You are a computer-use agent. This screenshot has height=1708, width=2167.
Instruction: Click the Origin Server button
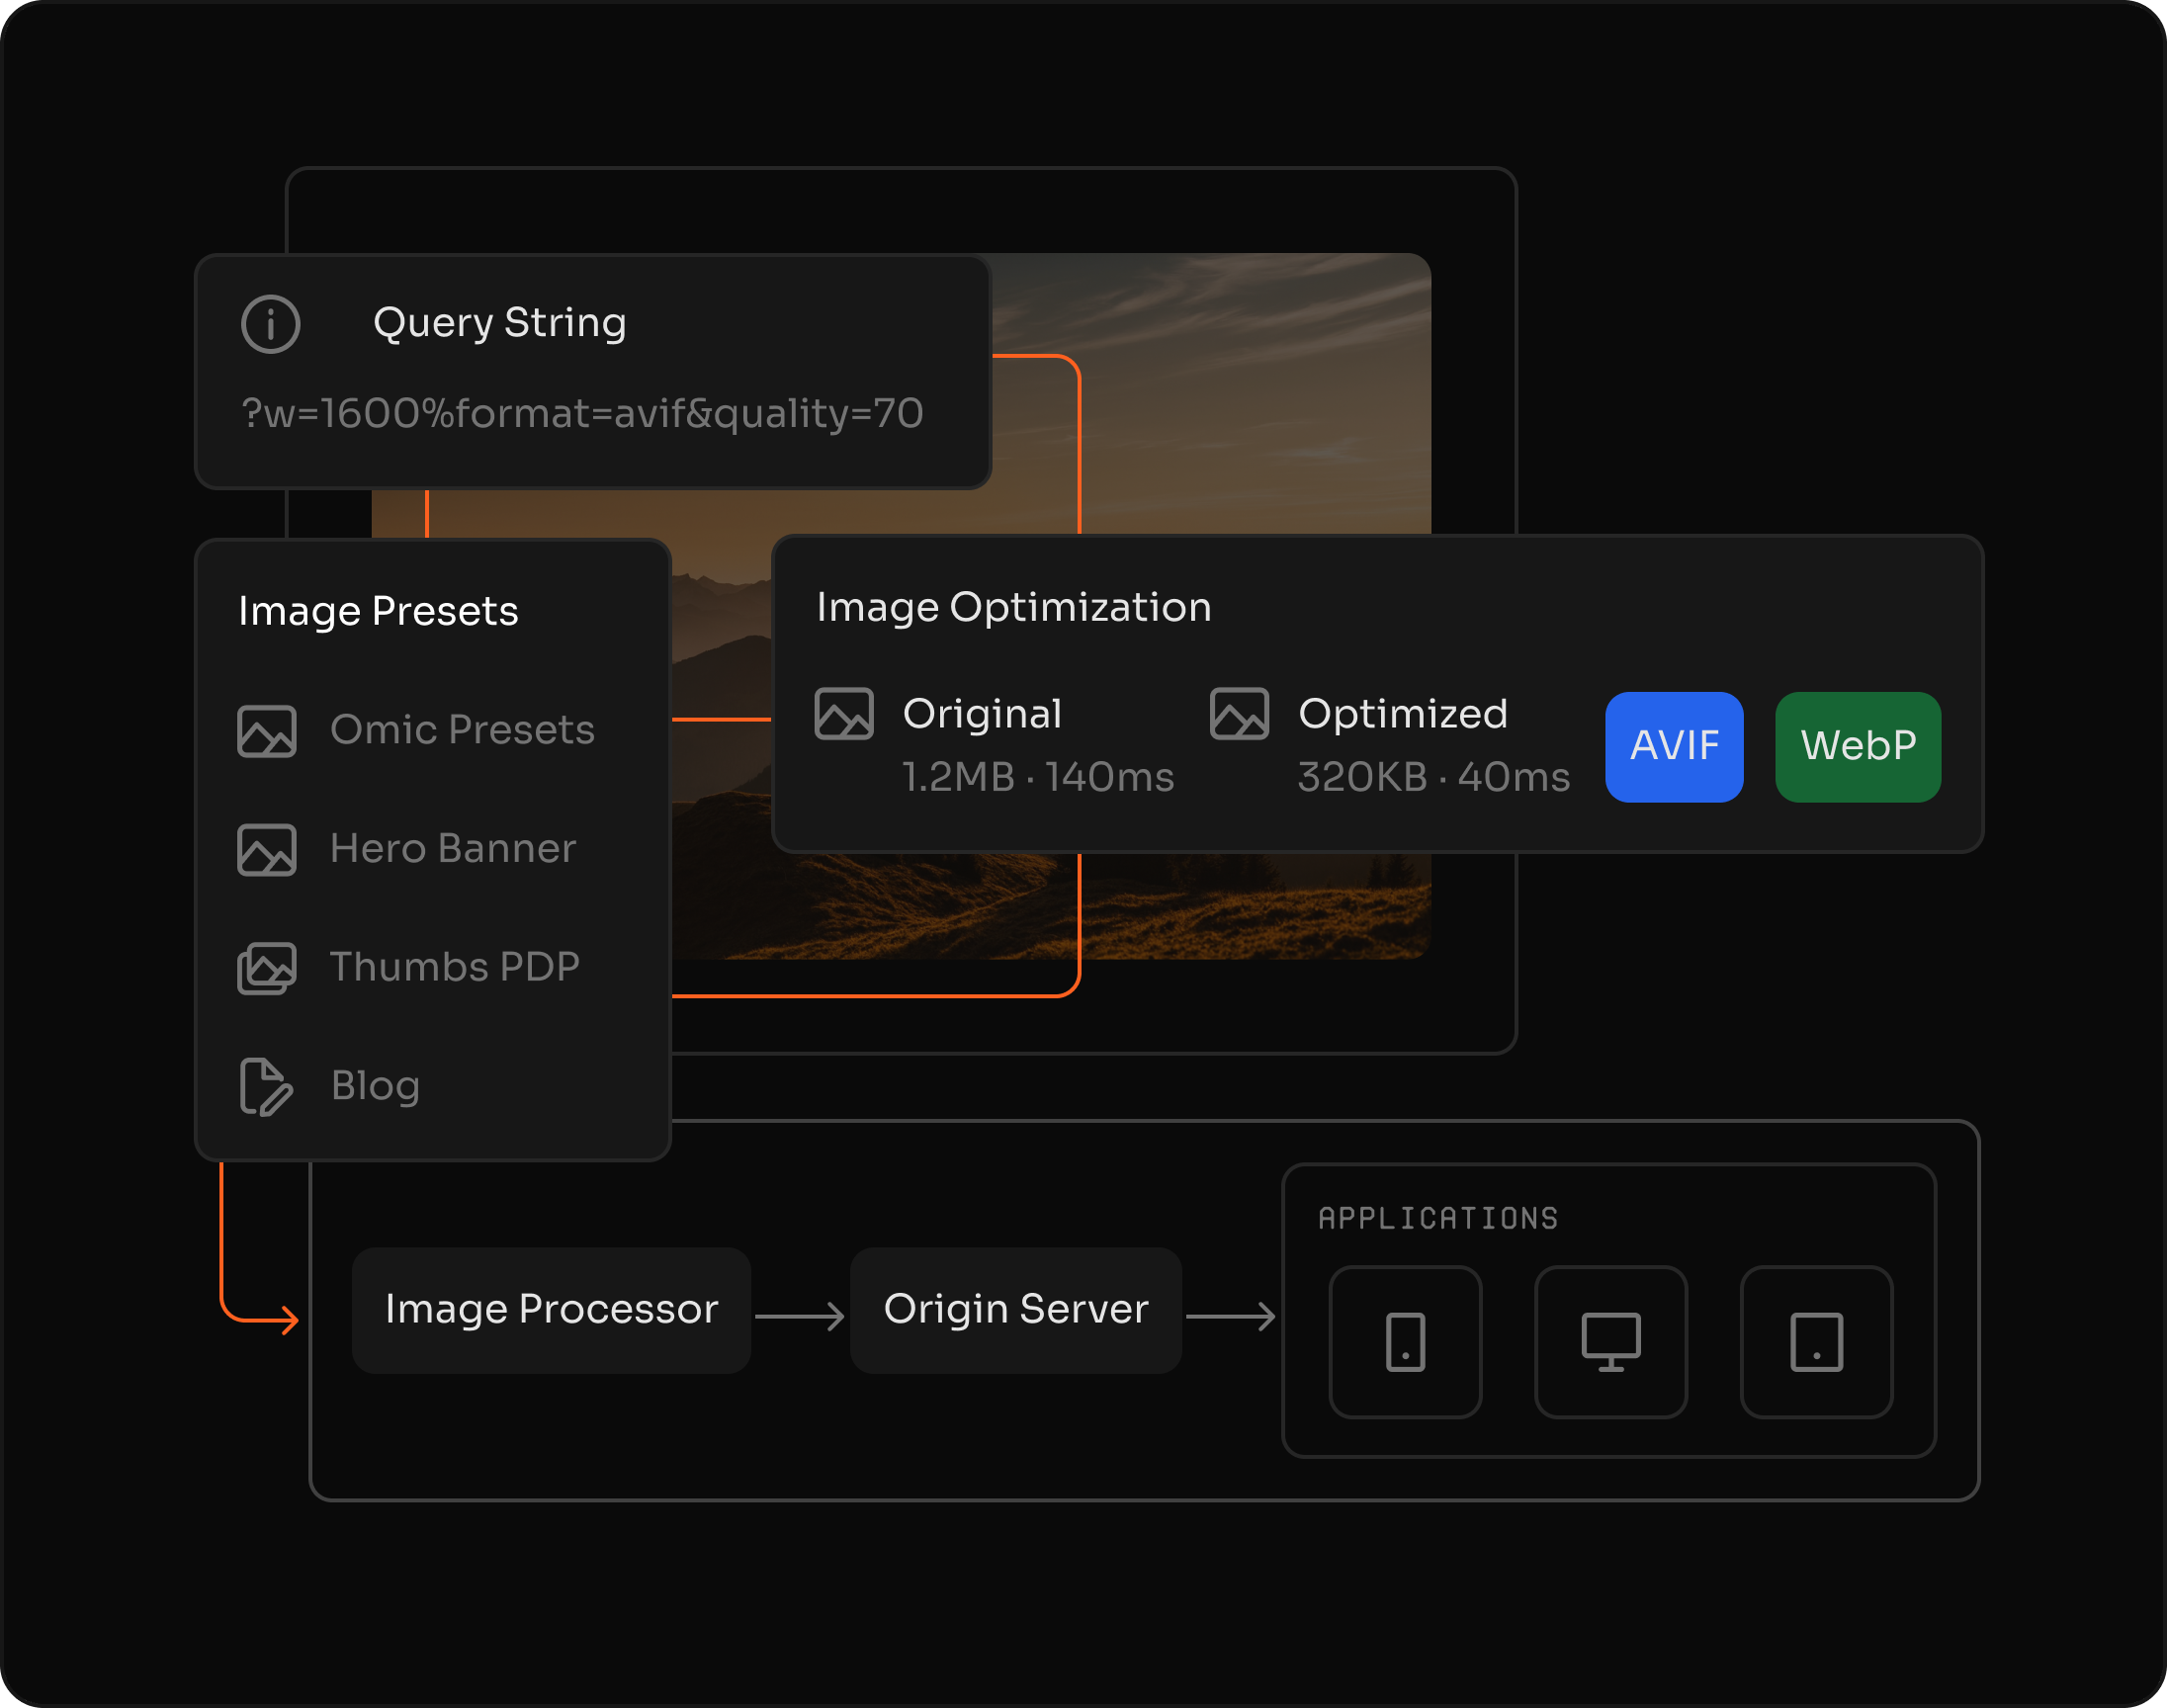[1015, 1310]
